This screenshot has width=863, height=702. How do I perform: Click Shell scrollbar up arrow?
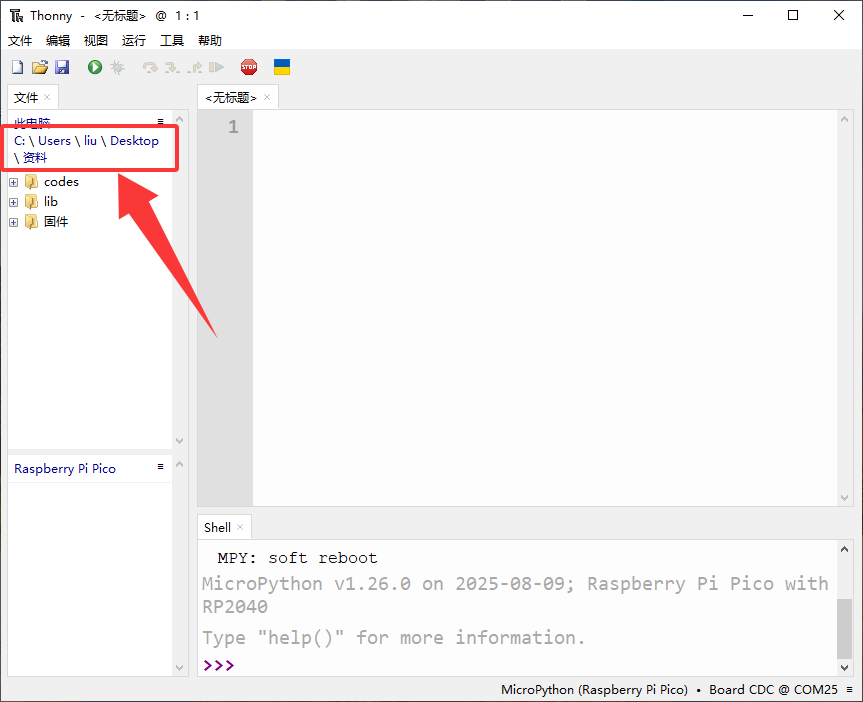(x=844, y=549)
